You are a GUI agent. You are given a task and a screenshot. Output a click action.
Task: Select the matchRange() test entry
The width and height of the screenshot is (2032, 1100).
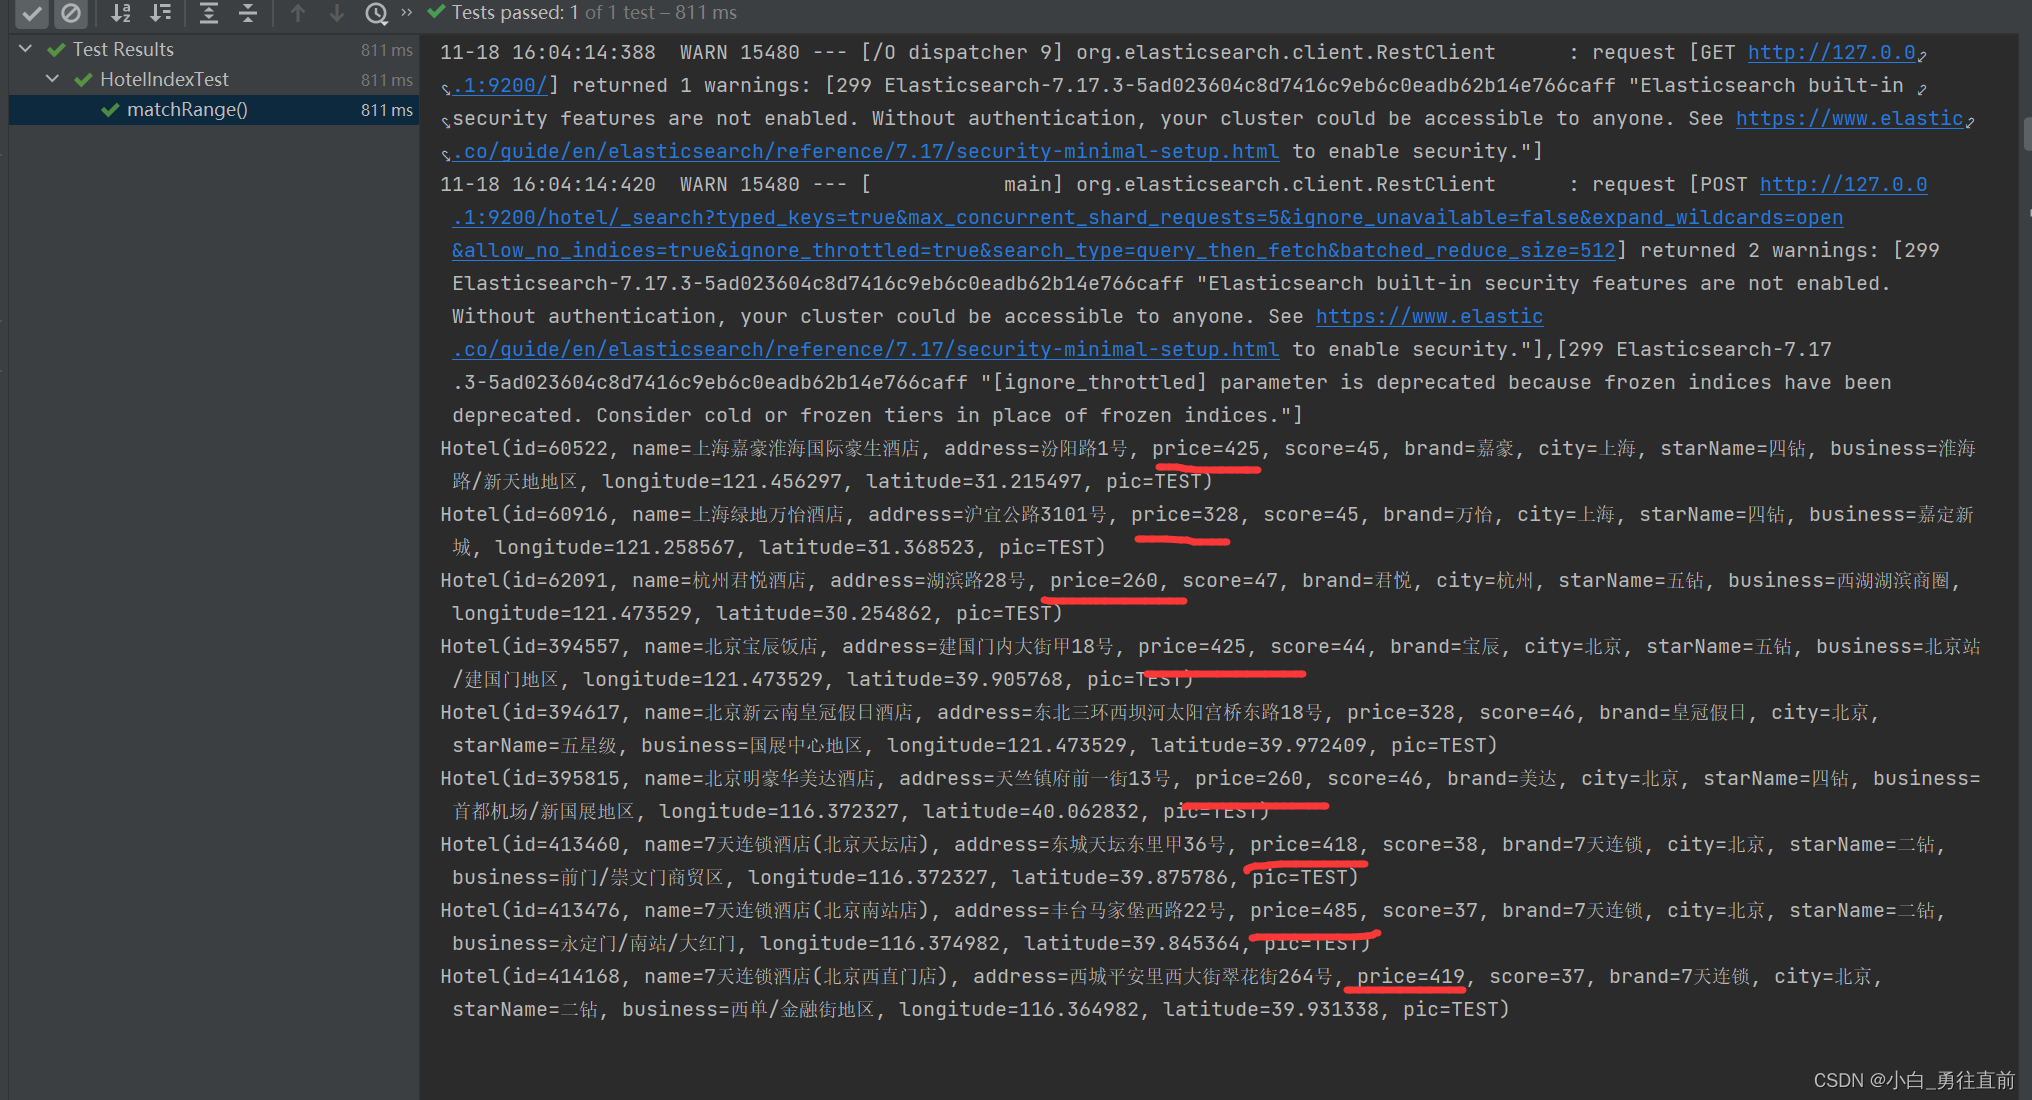tap(187, 110)
